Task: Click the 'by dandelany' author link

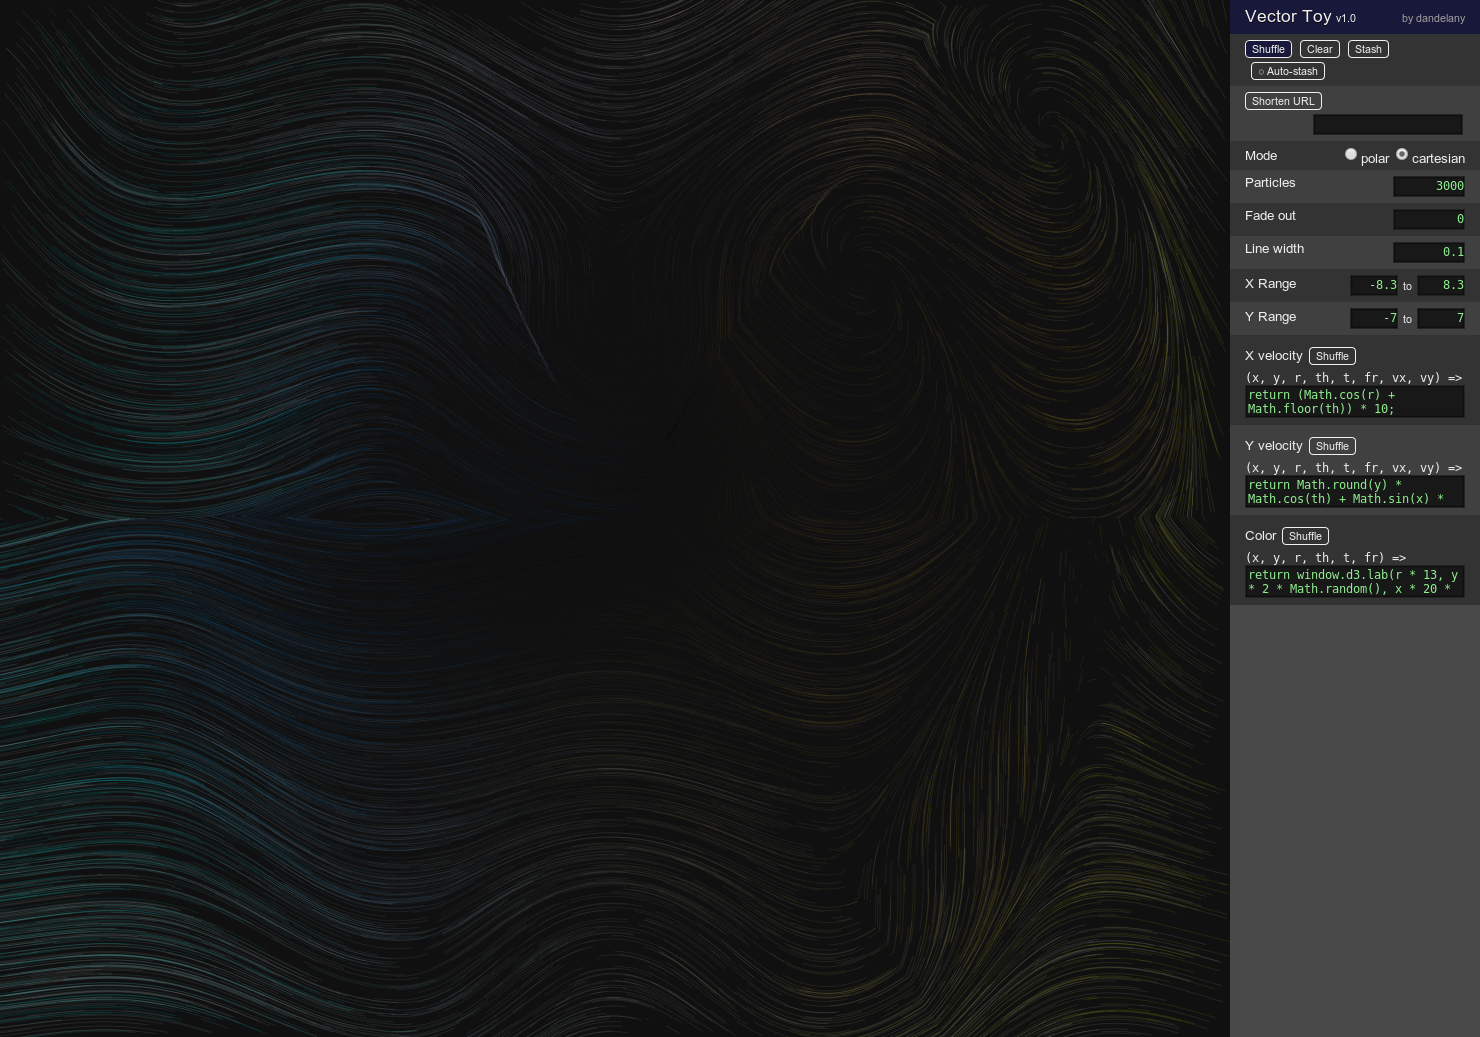Action: pyautogui.click(x=1433, y=18)
